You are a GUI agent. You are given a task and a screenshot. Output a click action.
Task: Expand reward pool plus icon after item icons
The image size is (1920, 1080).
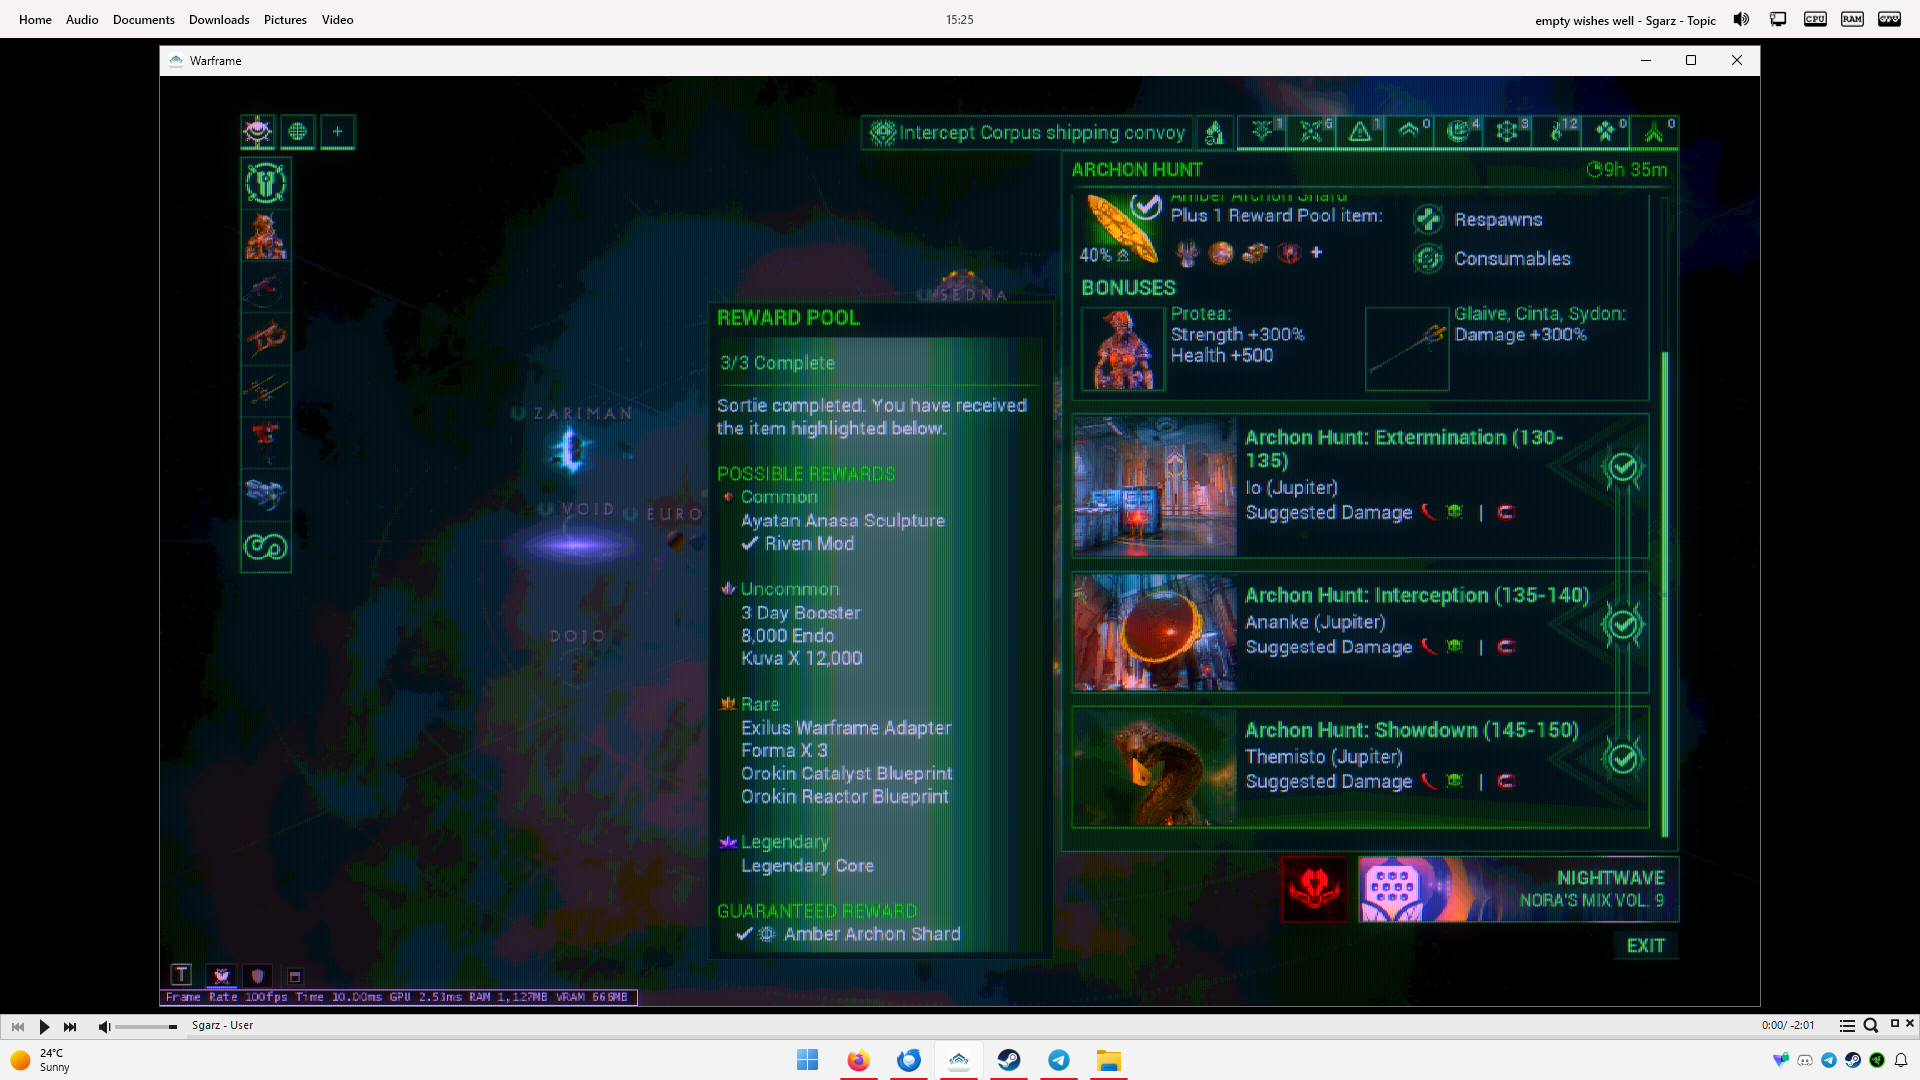1317,253
